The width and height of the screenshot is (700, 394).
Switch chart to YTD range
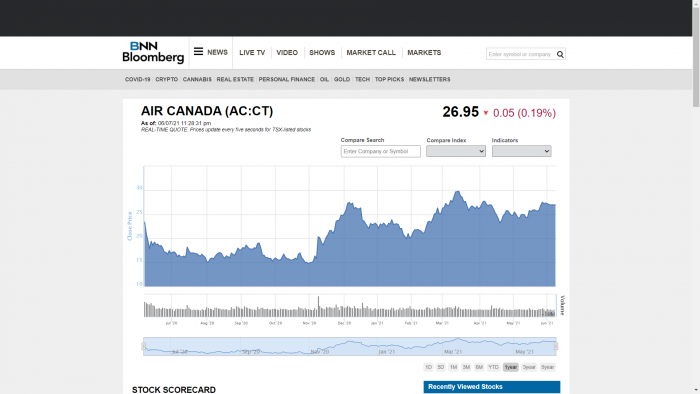click(x=493, y=367)
